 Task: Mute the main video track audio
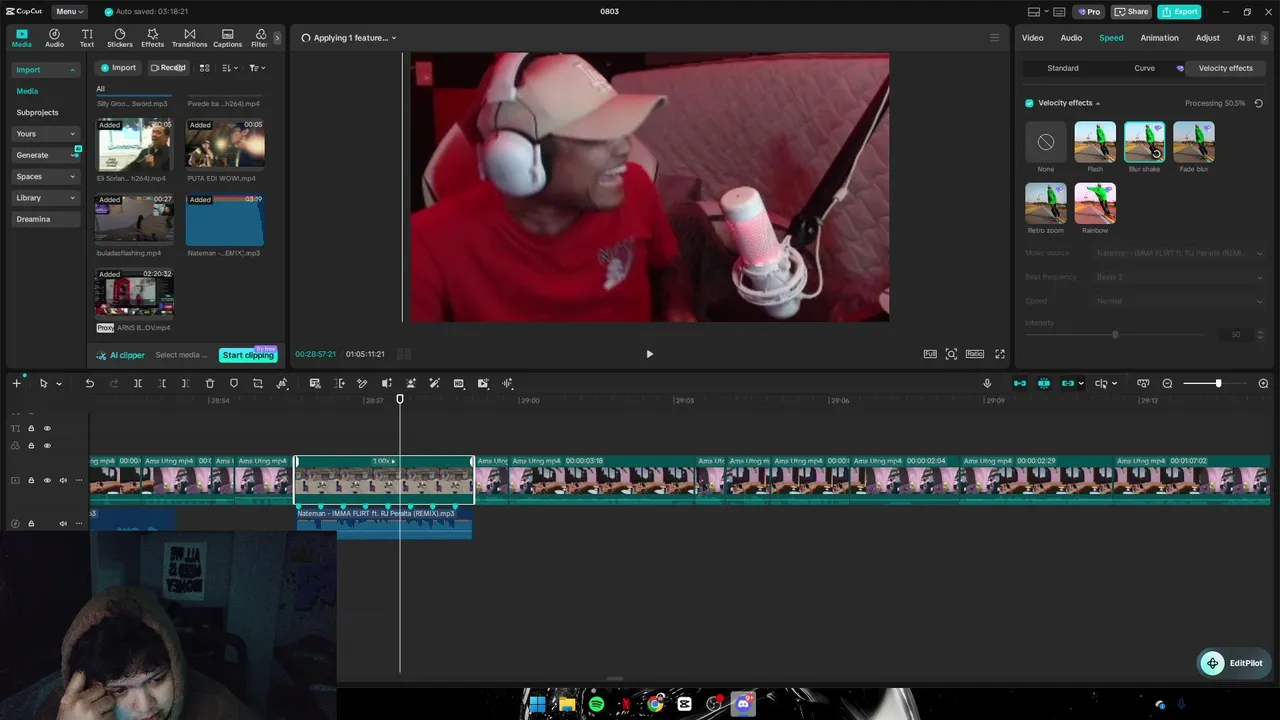pyautogui.click(x=63, y=480)
